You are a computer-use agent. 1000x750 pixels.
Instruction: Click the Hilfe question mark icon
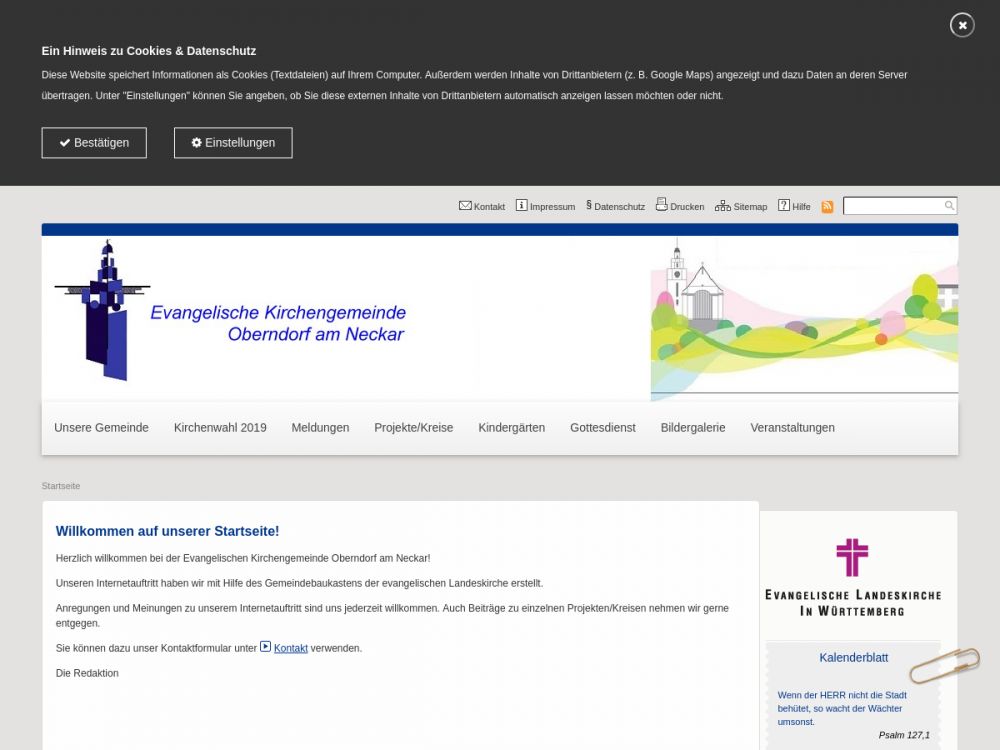(784, 206)
